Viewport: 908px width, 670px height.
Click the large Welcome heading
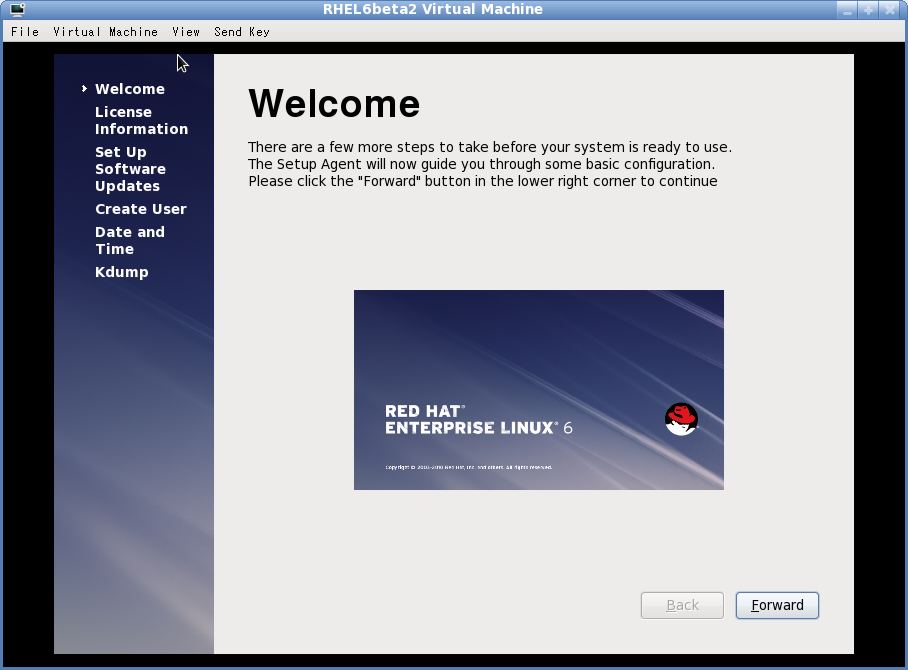(x=334, y=104)
